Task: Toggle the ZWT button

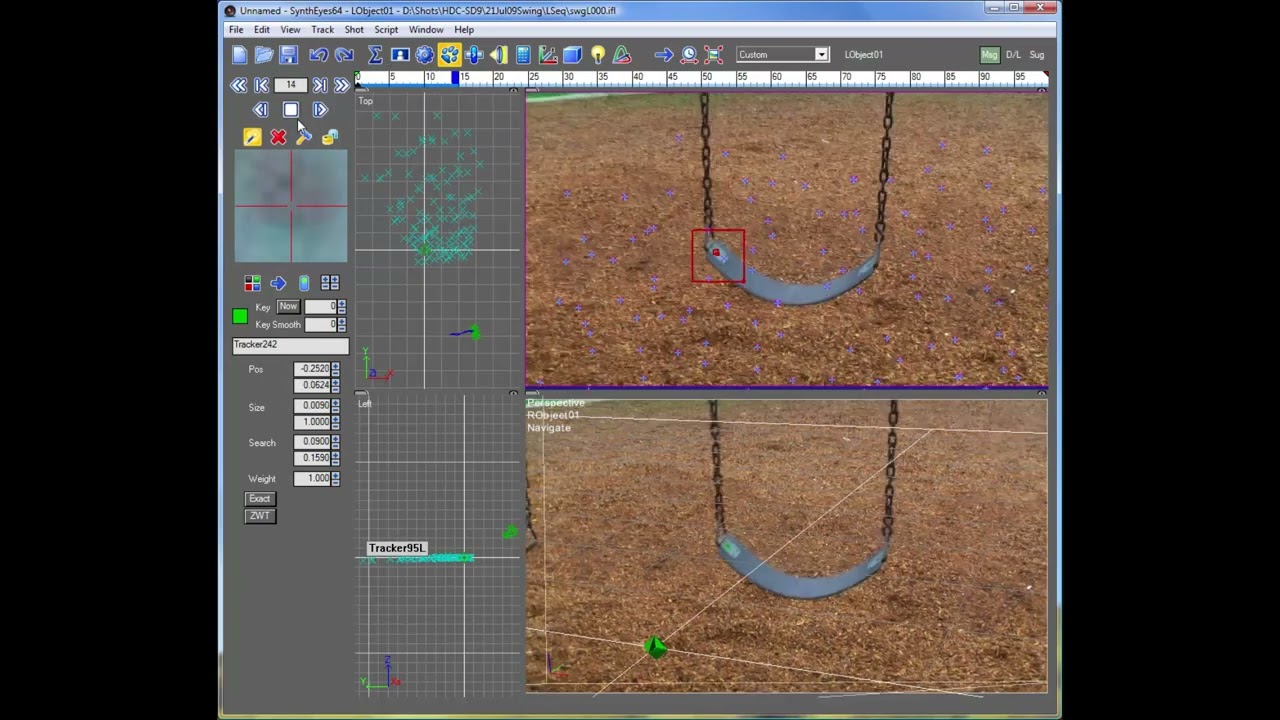Action: [x=259, y=516]
